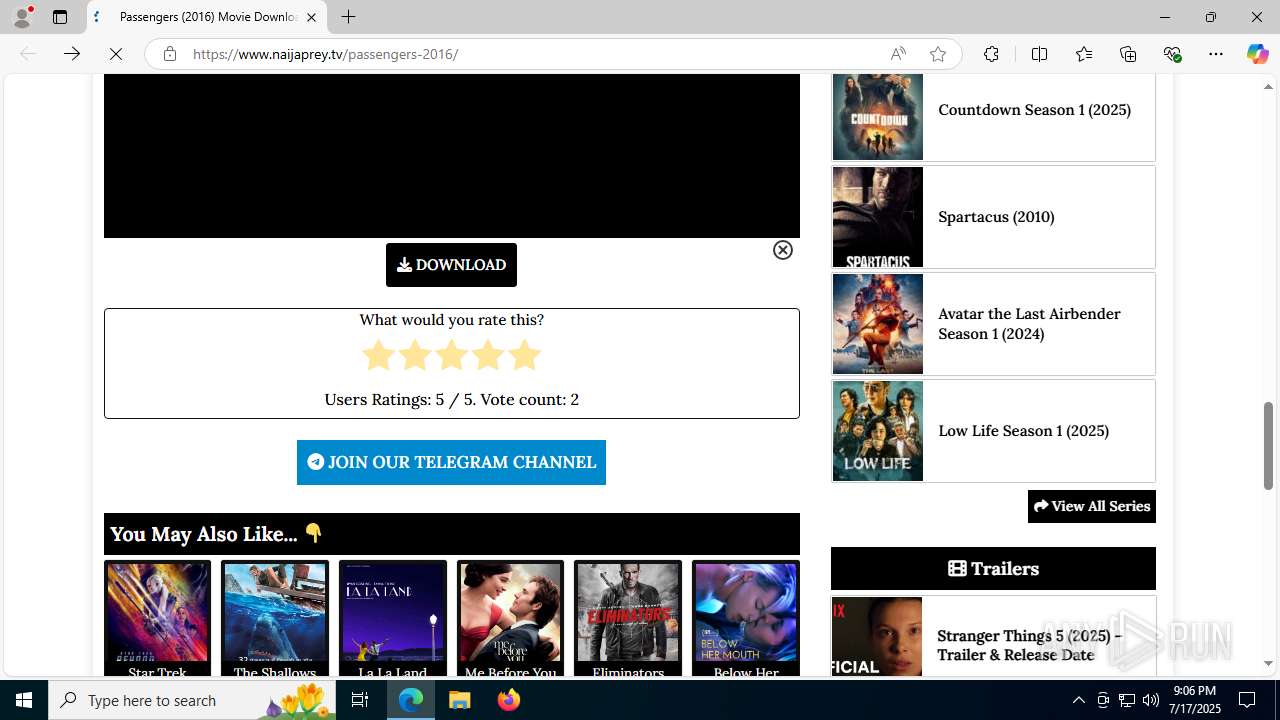Open volume control in system tray

[1151, 700]
